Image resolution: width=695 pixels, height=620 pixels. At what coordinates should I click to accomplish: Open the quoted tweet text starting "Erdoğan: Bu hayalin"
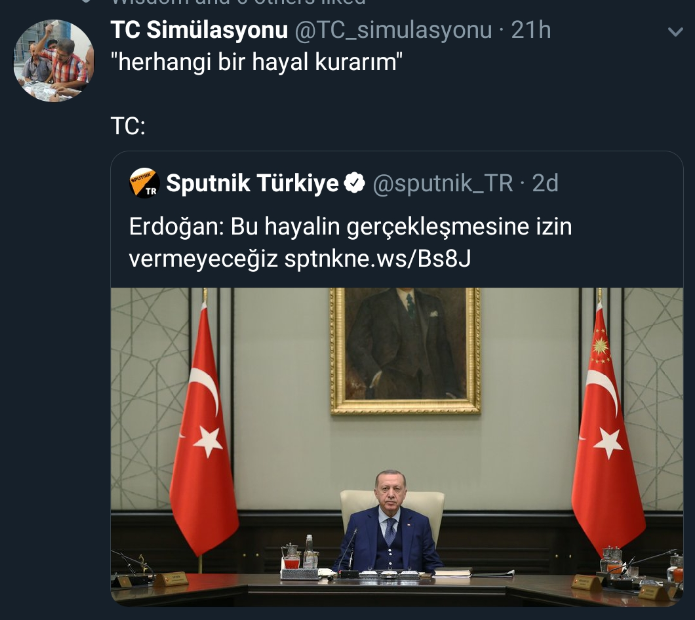350,242
